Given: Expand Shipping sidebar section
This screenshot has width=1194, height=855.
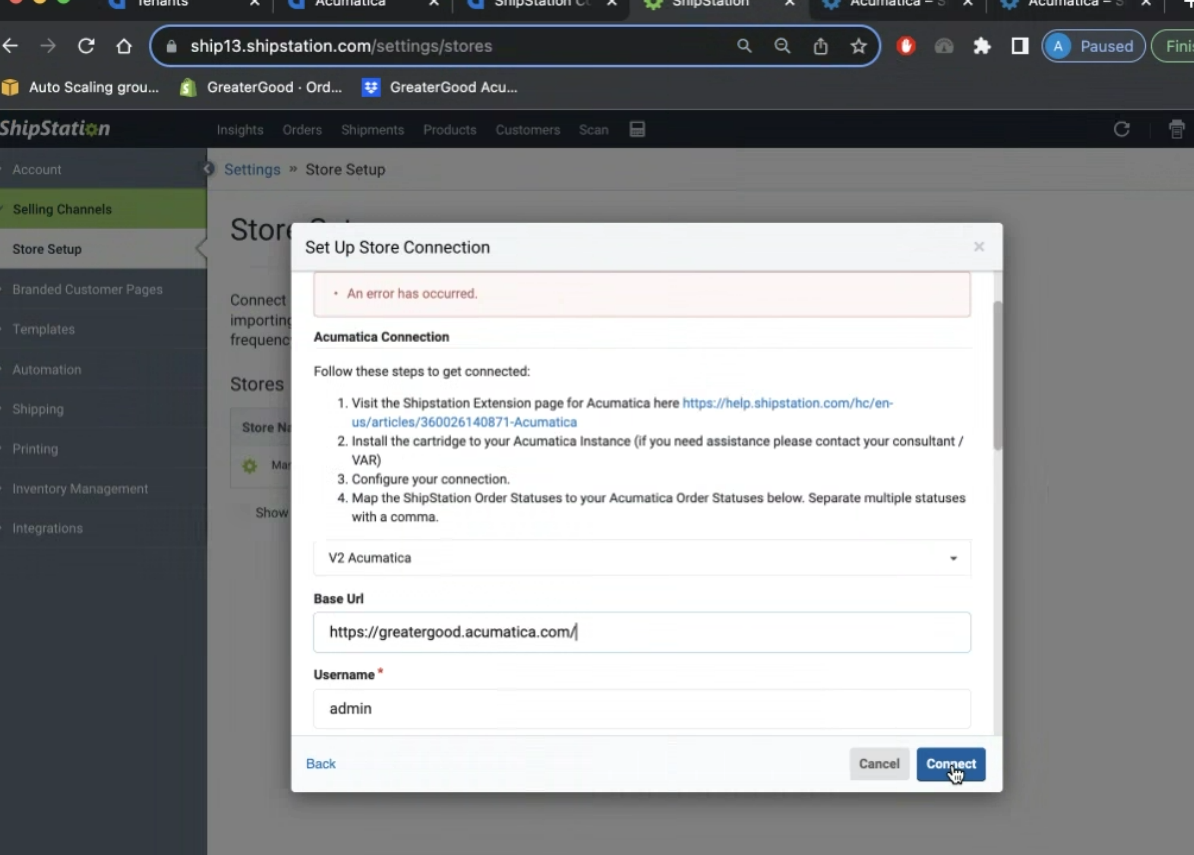Looking at the screenshot, I should [x=103, y=409].
